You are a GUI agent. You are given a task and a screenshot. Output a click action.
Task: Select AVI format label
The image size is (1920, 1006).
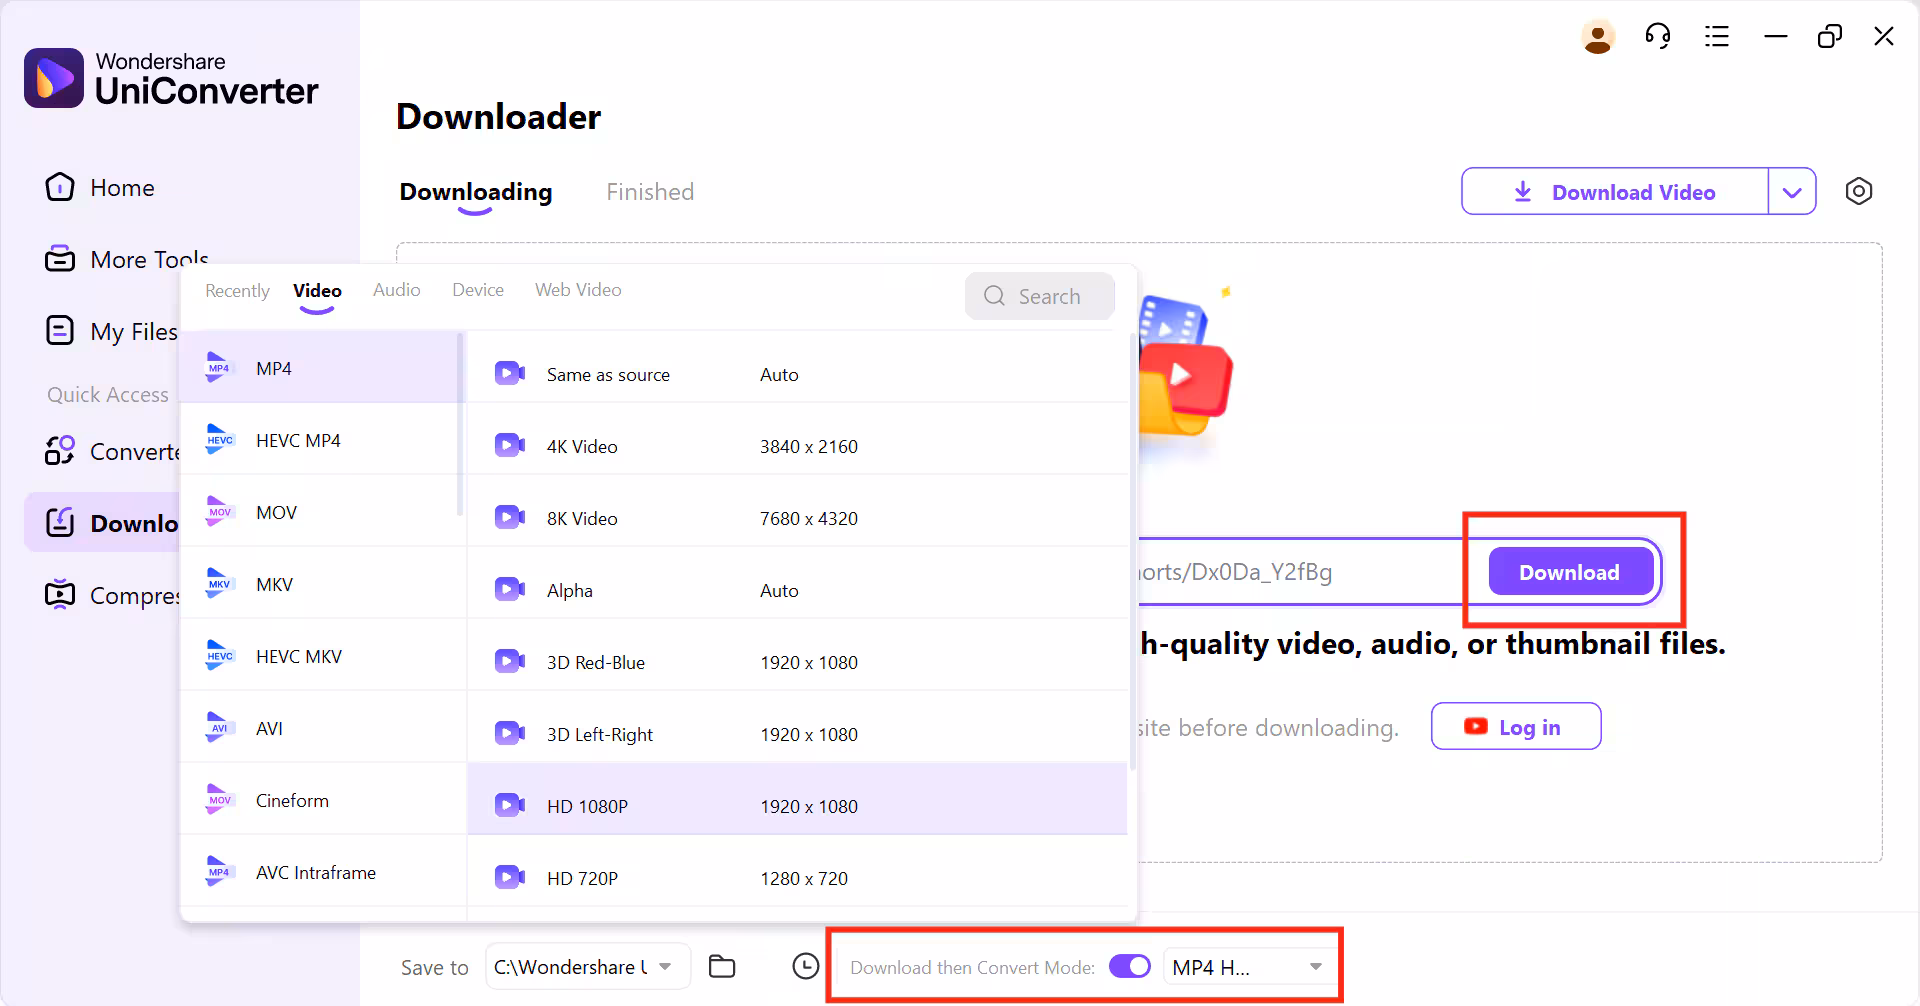point(269,729)
